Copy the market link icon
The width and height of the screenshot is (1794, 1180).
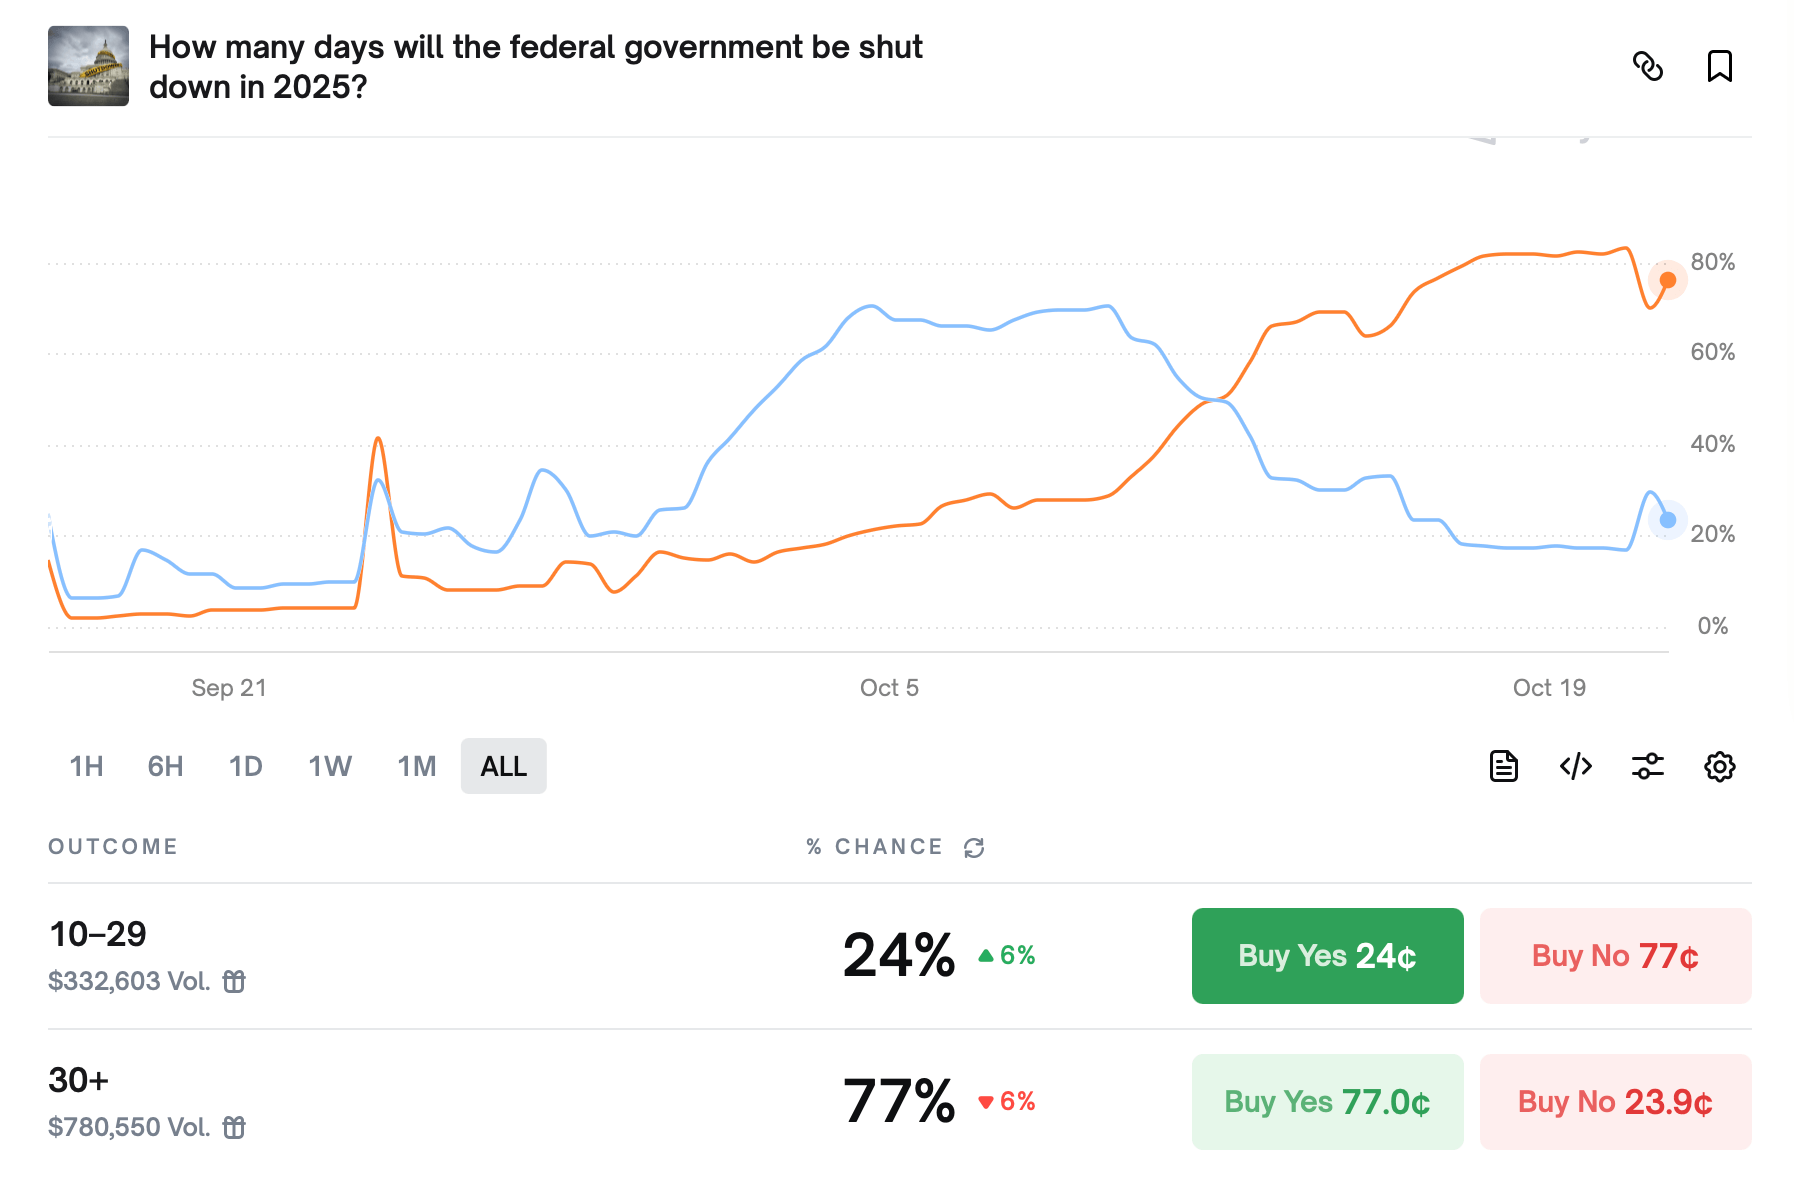point(1647,66)
